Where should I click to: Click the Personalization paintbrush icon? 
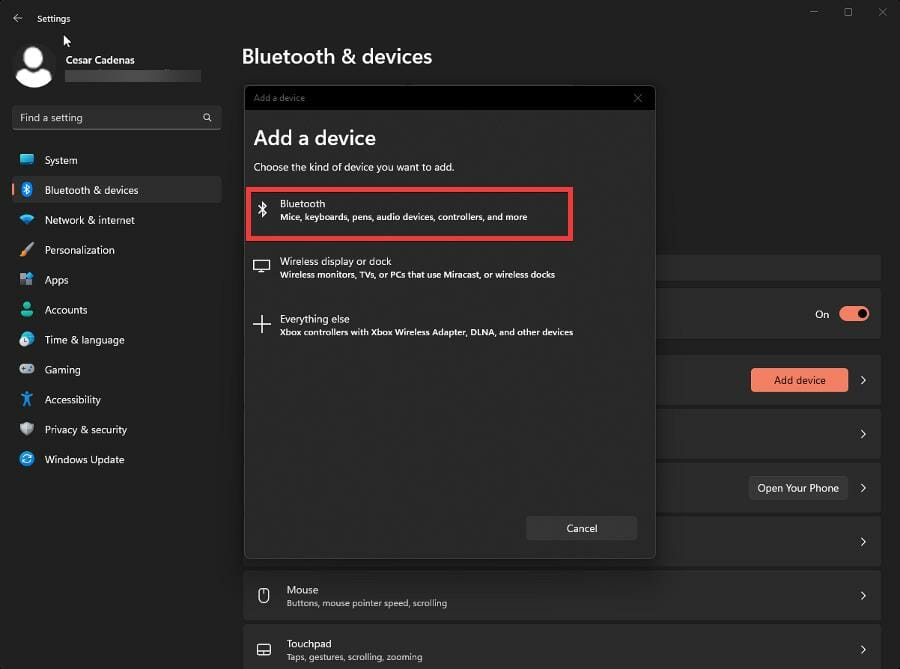click(x=26, y=250)
